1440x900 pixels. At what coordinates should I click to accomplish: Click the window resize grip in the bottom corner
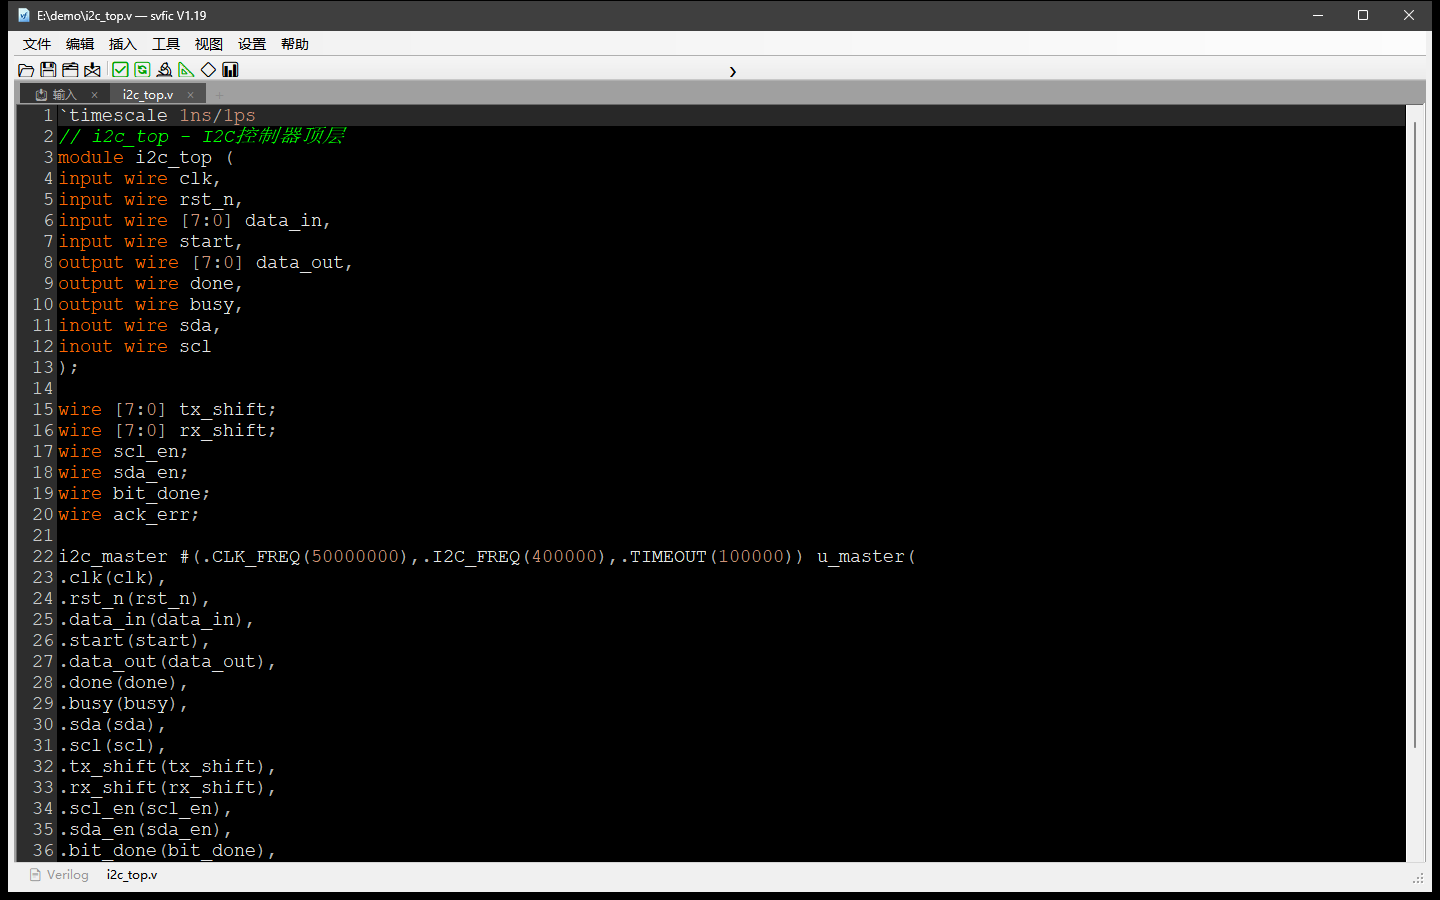click(x=1418, y=878)
